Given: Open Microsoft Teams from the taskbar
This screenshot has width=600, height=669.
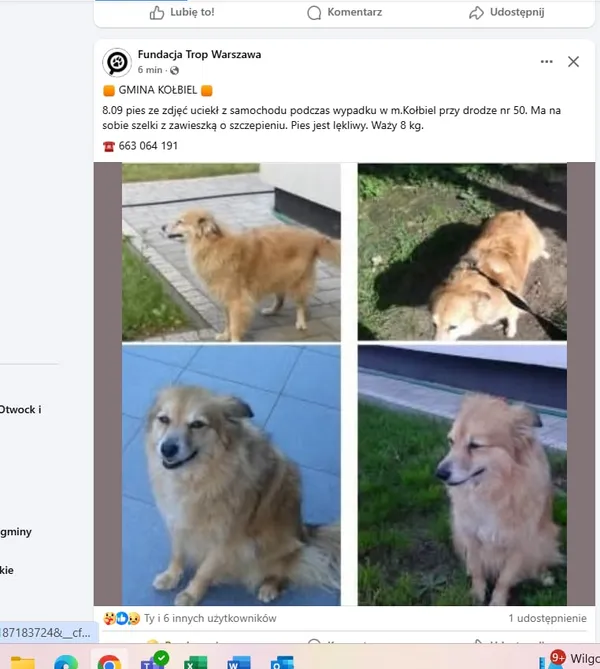Looking at the screenshot, I should click(x=154, y=661).
